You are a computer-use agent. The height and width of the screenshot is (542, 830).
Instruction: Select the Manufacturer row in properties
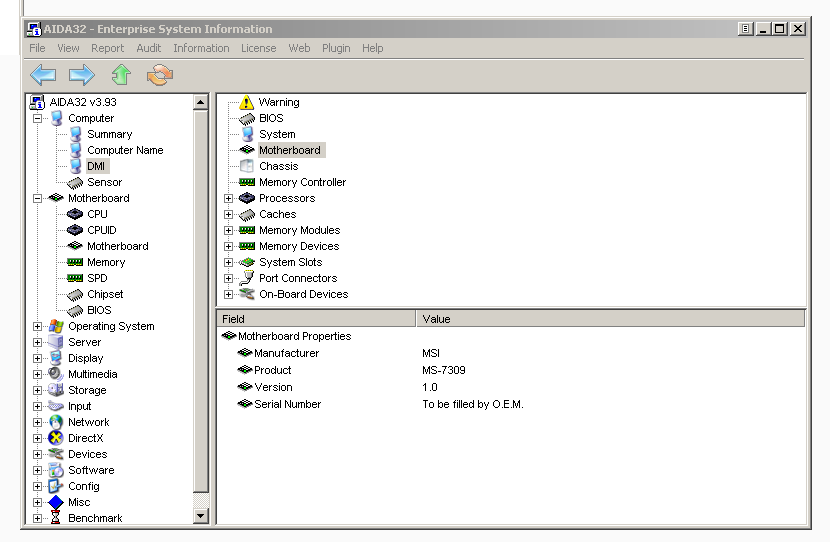(x=286, y=353)
